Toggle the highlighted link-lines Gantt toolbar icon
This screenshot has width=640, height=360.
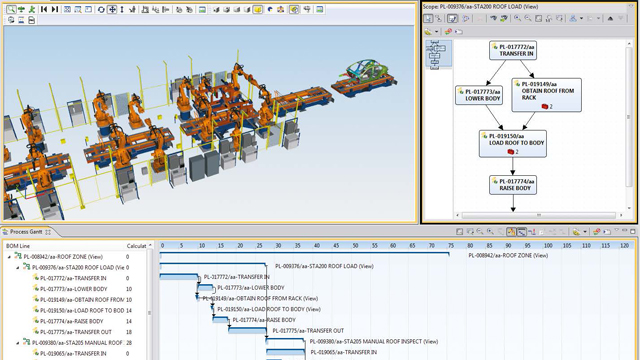coord(522,232)
